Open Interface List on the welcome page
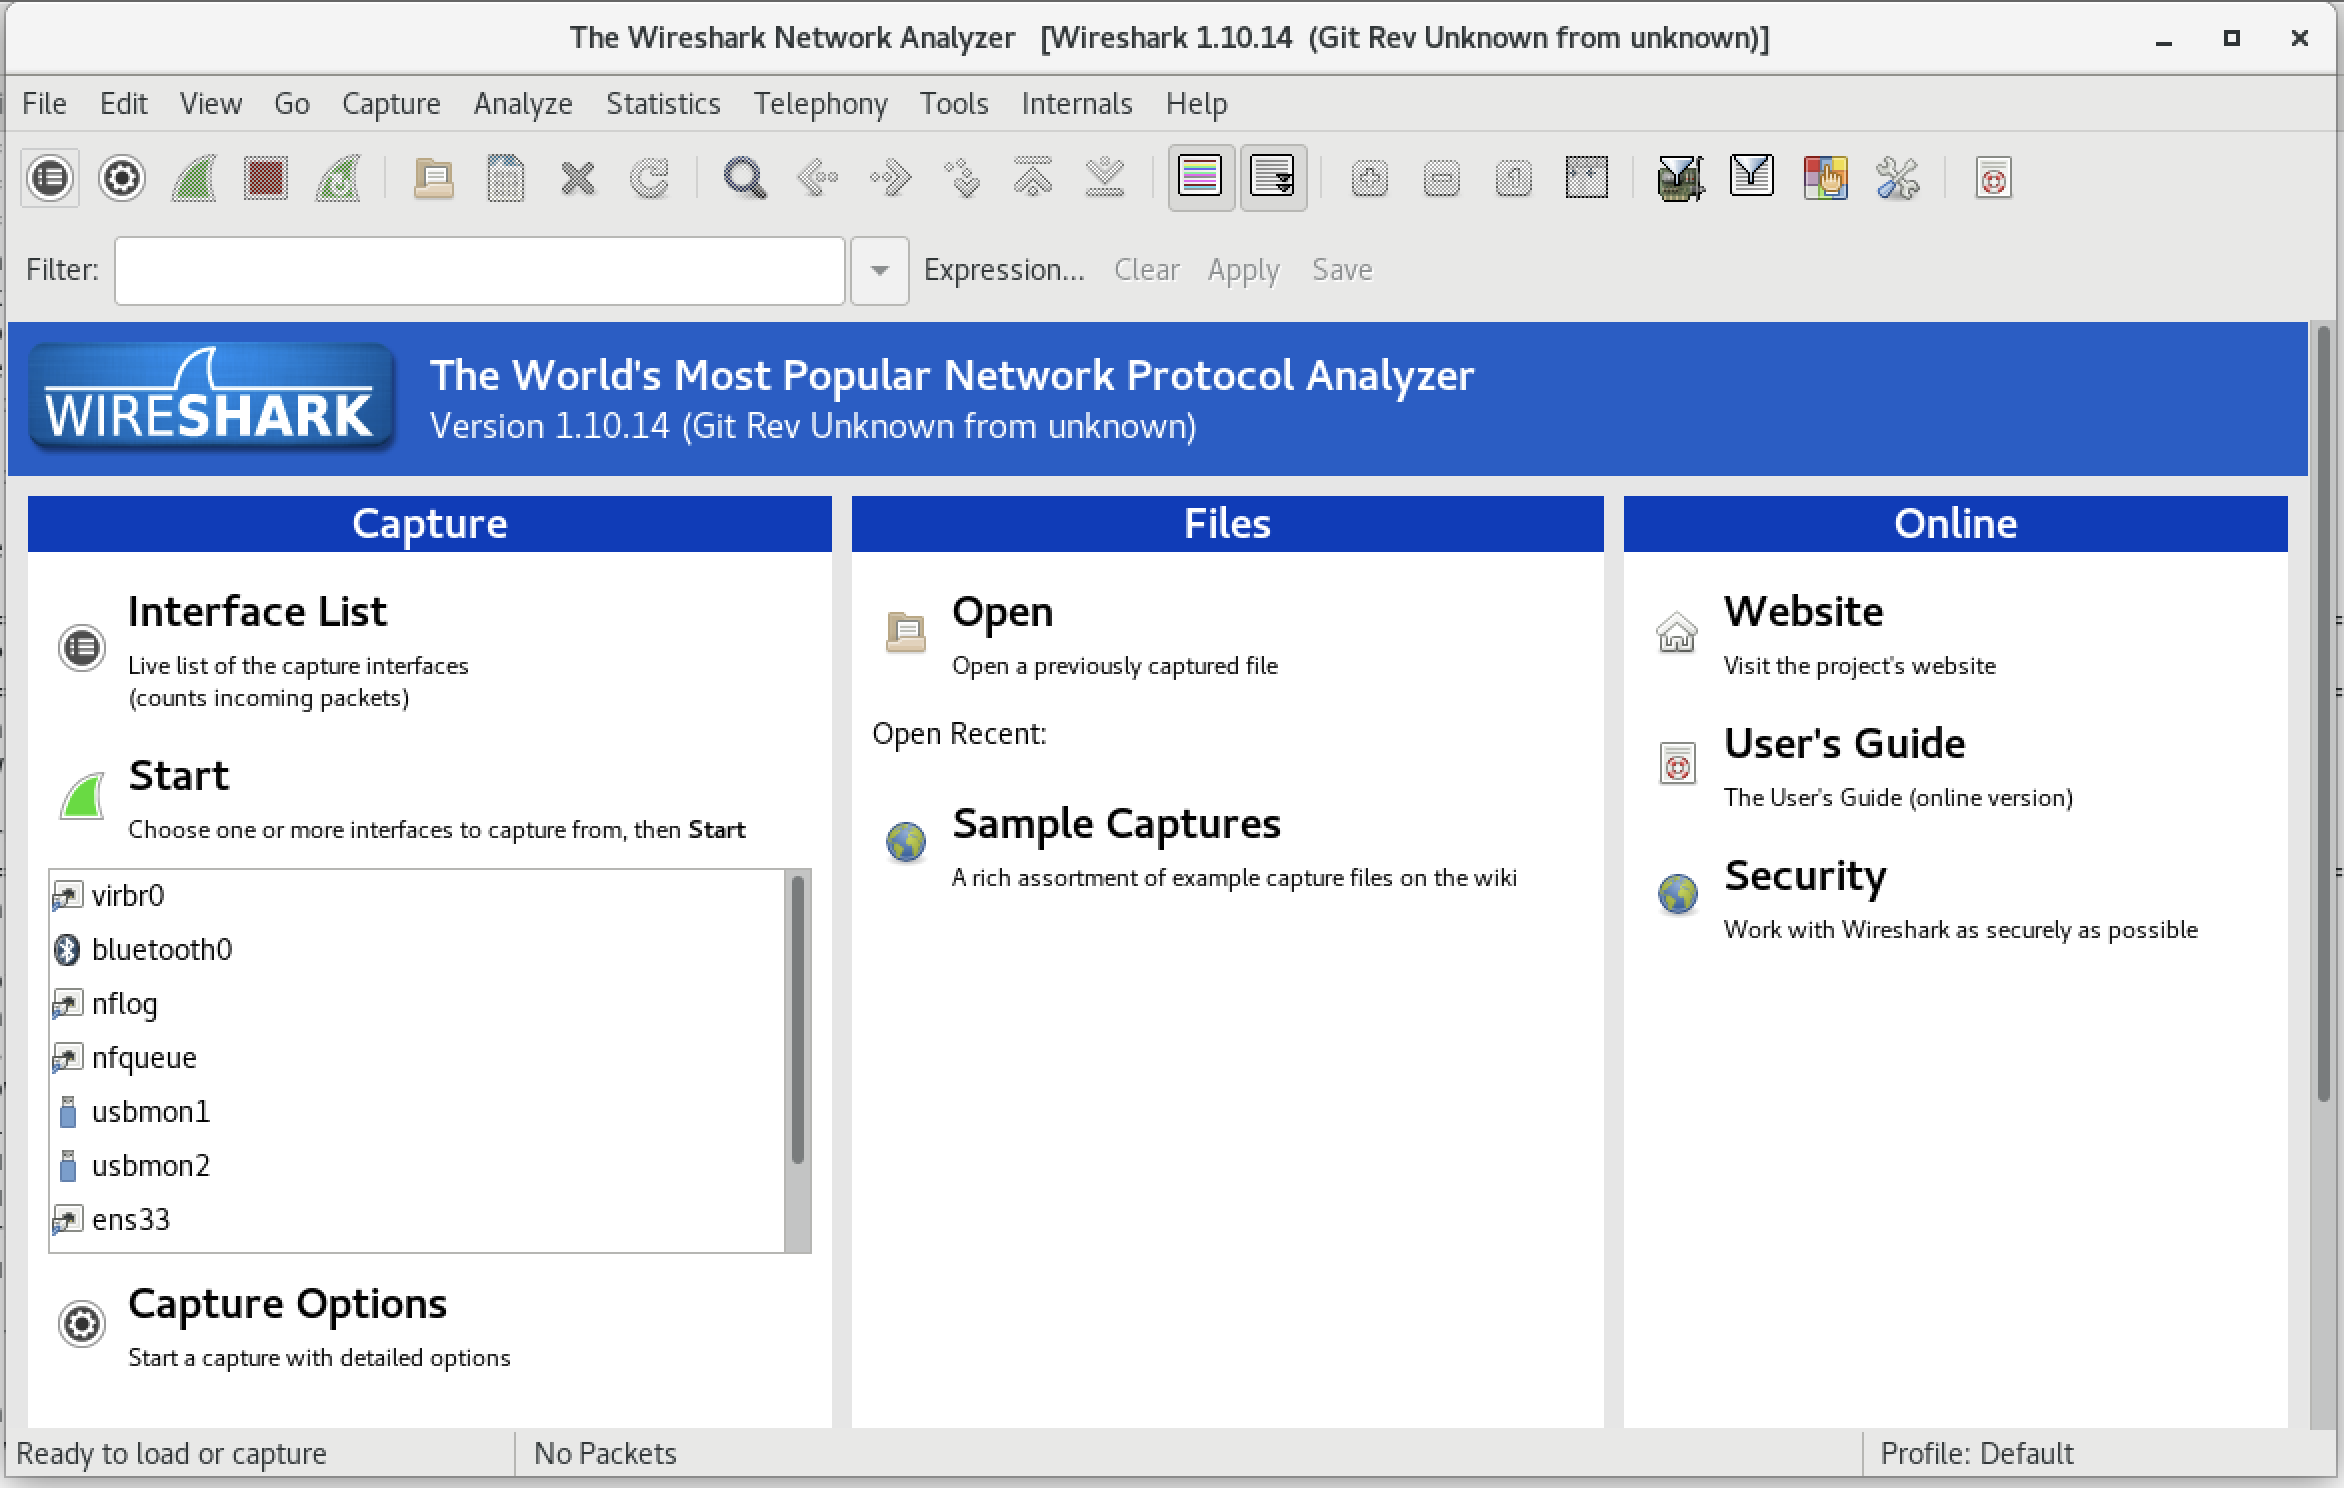 pos(257,612)
